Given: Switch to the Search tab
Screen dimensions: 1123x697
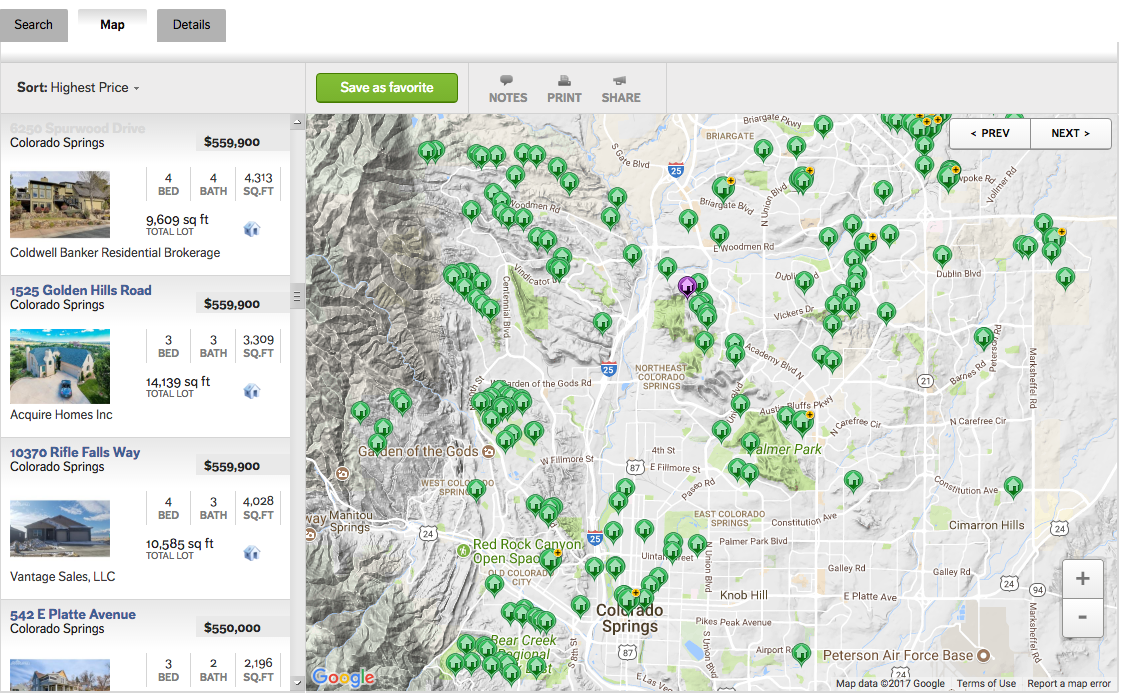Looking at the screenshot, I should [x=34, y=25].
